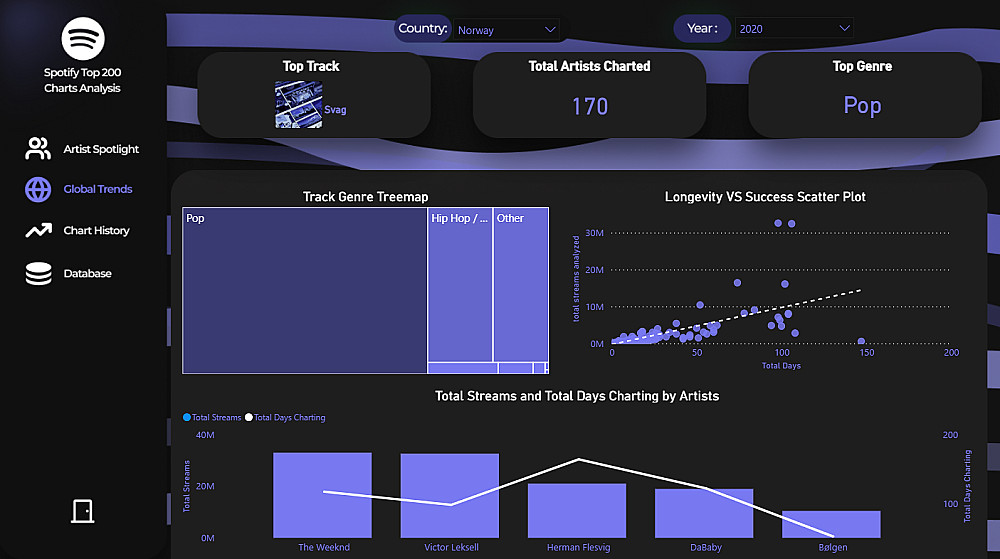Click Longevity VS Success Scatter Plot title

(x=765, y=197)
